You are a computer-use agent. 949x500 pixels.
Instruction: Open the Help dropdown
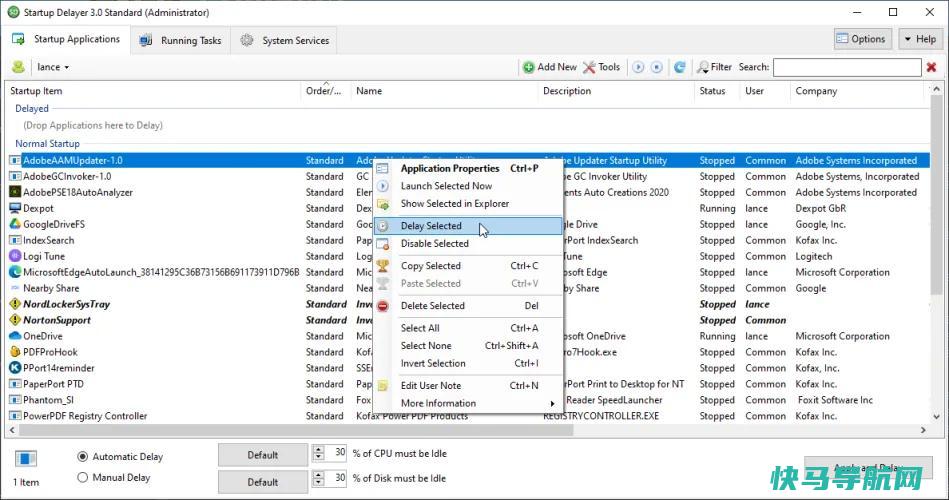[920, 39]
